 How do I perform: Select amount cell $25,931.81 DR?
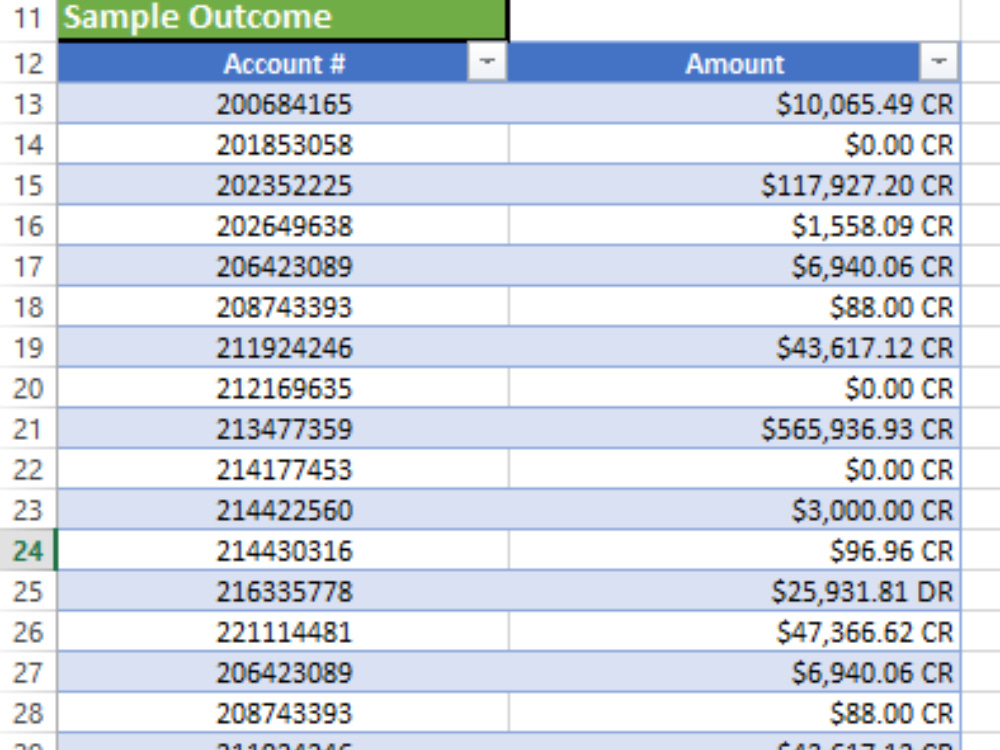pos(734,591)
